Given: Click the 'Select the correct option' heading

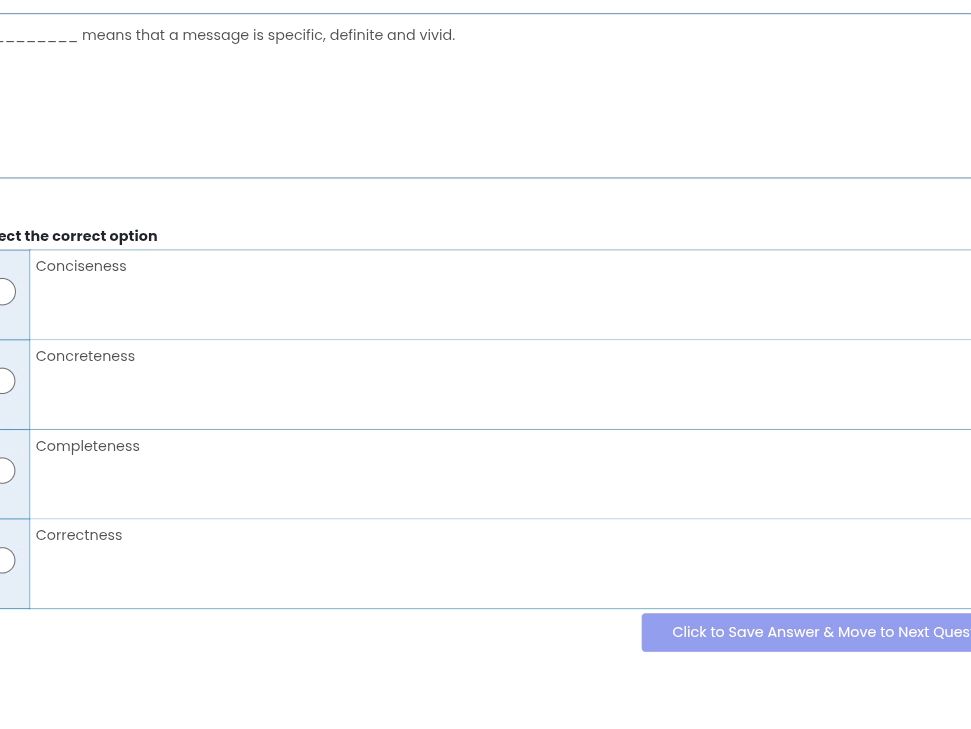Looking at the screenshot, I should (80, 236).
